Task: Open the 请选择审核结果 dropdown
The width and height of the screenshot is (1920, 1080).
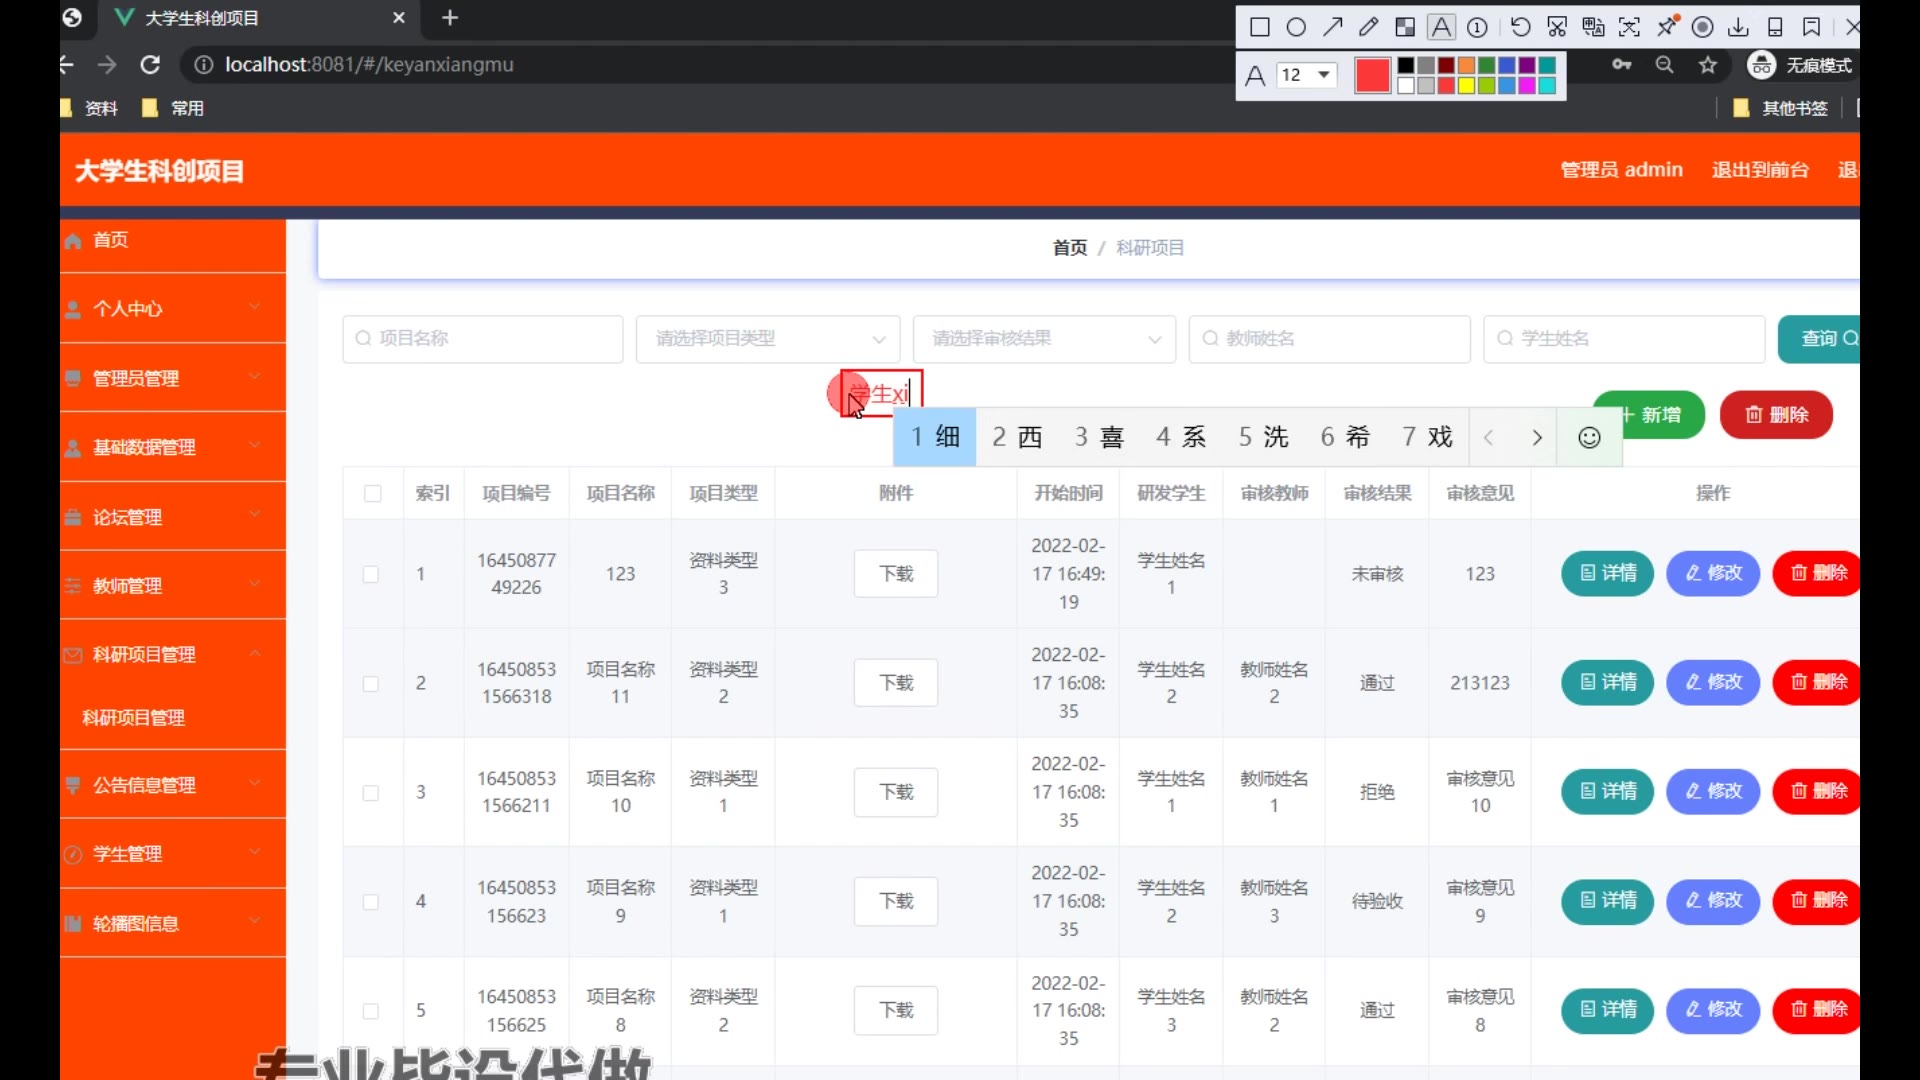Action: click(x=1044, y=339)
